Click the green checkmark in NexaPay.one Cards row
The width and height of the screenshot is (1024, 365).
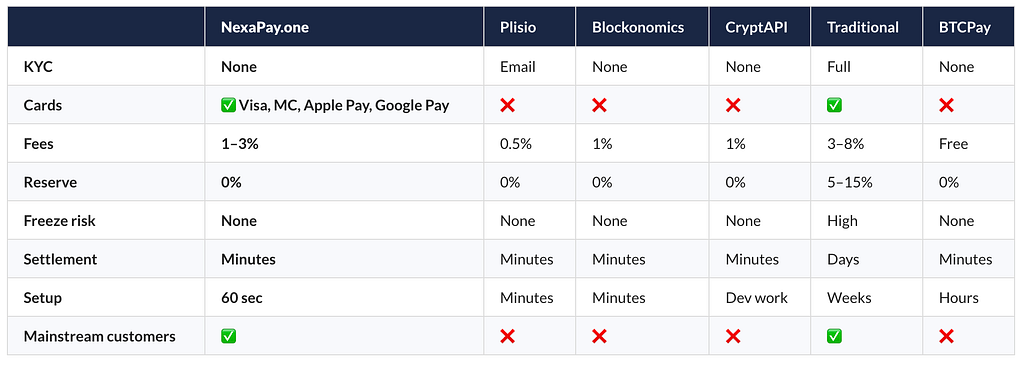tap(229, 105)
